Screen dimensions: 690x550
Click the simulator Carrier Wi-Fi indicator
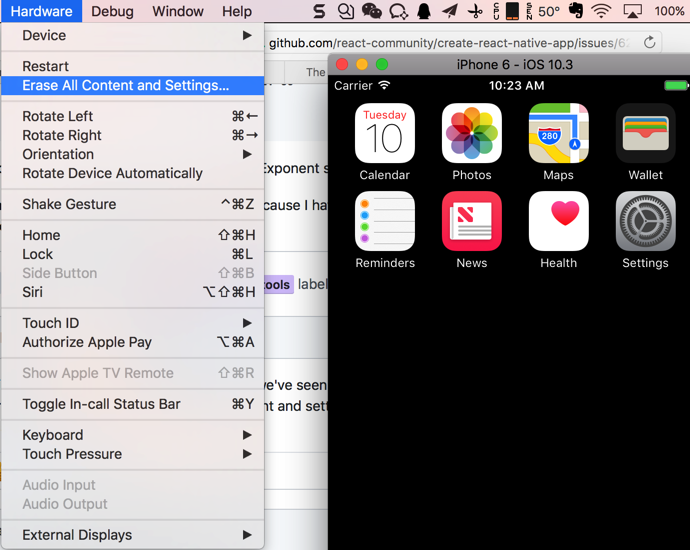[384, 84]
